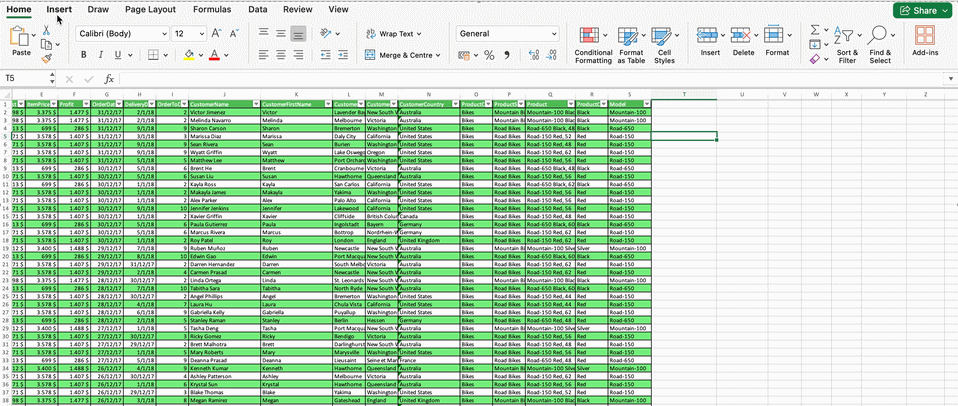Image resolution: width=958 pixels, height=406 pixels.
Task: Click the Find & Select magnifier
Action: (880, 44)
